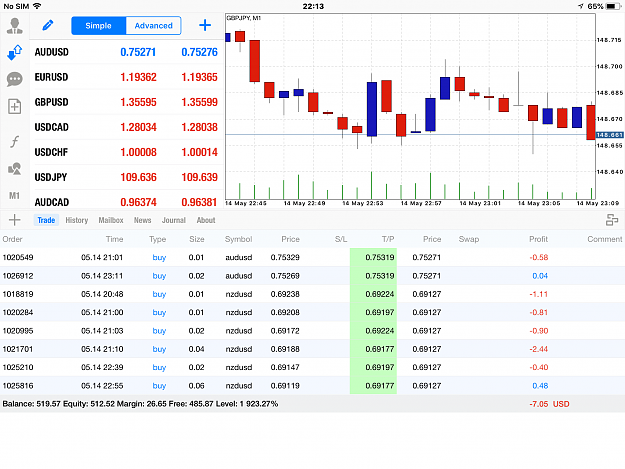625x469 pixels.
Task: Tap take-profit cell of order 1020549
Action: [373, 257]
